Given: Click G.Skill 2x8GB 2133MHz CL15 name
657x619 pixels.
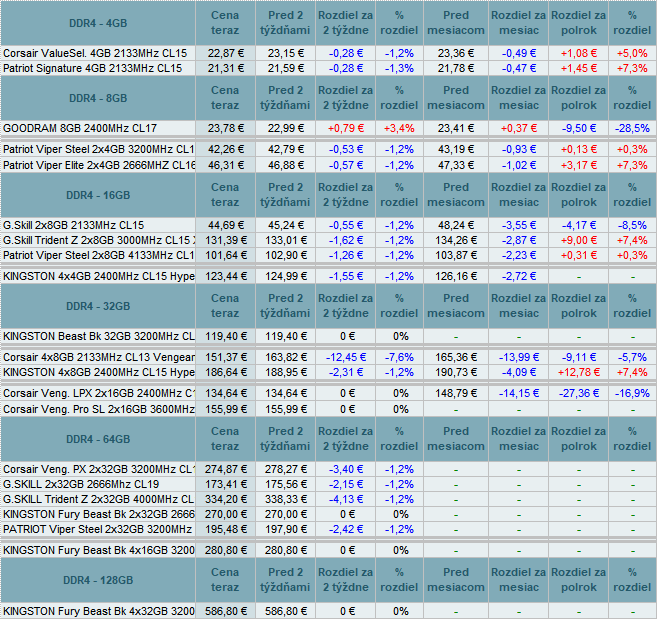Looking at the screenshot, I should click(73, 225).
